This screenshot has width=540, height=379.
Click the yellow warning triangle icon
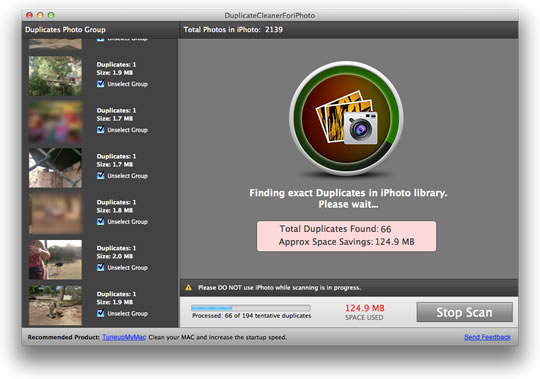[188, 287]
